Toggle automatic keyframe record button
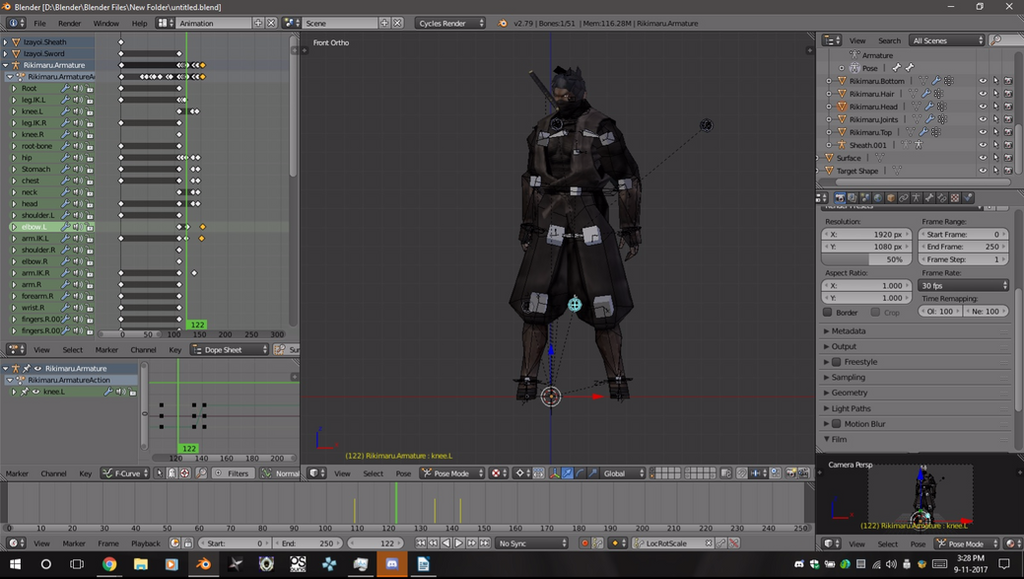 584,543
